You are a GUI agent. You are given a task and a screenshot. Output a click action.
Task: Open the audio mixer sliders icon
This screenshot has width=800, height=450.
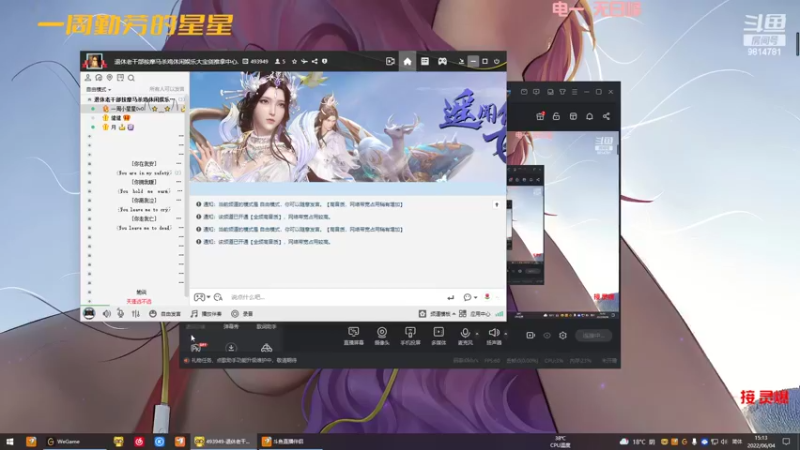pyautogui.click(x=136, y=314)
